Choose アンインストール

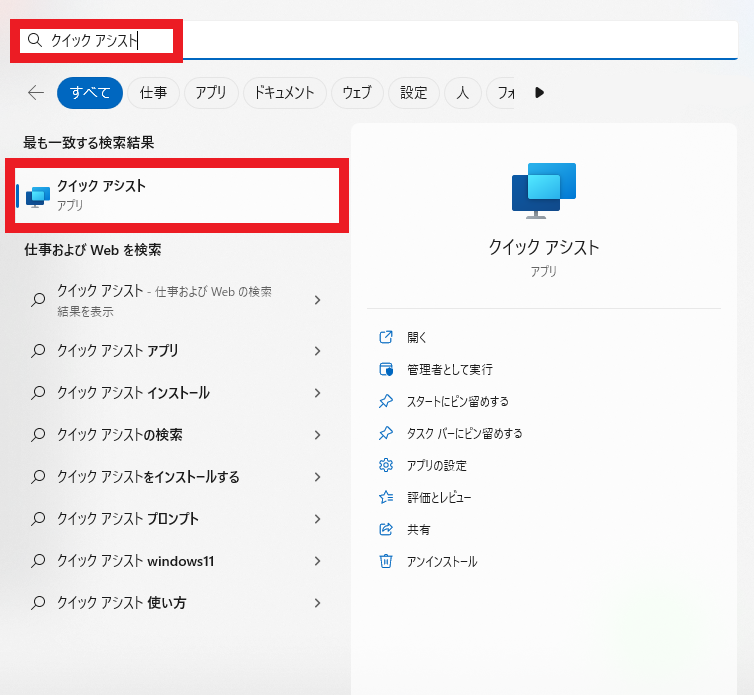pos(442,562)
